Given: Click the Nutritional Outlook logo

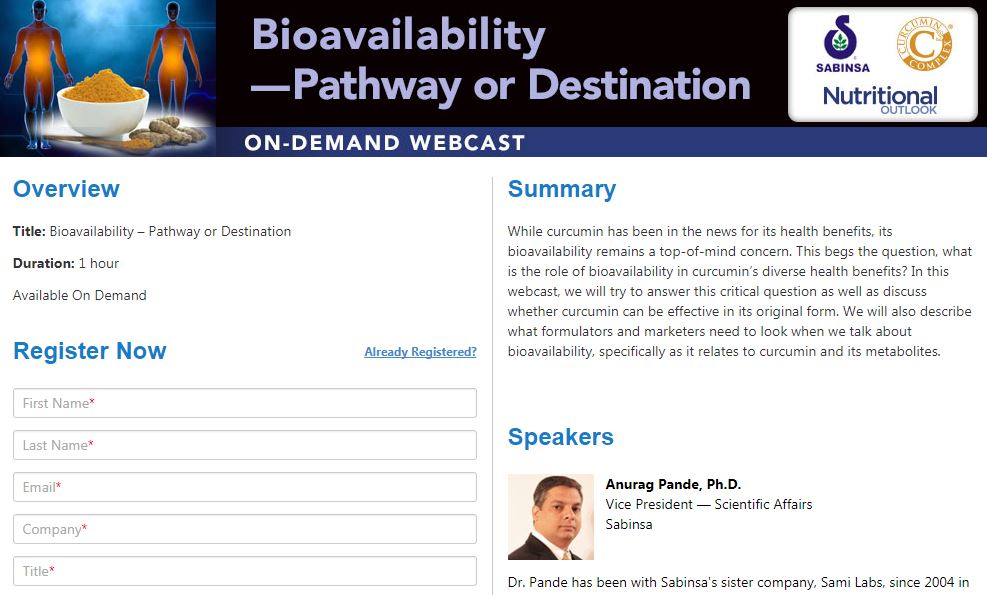Looking at the screenshot, I should (880, 100).
